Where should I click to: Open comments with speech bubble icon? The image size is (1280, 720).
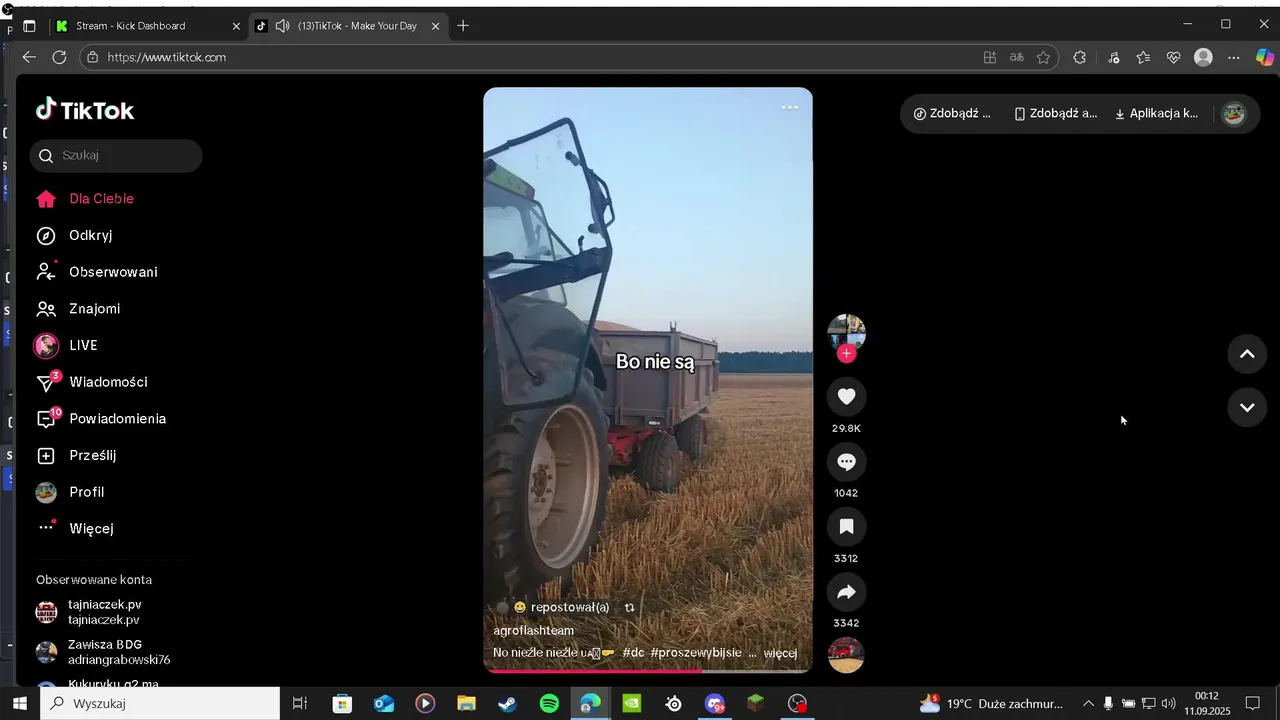(x=846, y=462)
